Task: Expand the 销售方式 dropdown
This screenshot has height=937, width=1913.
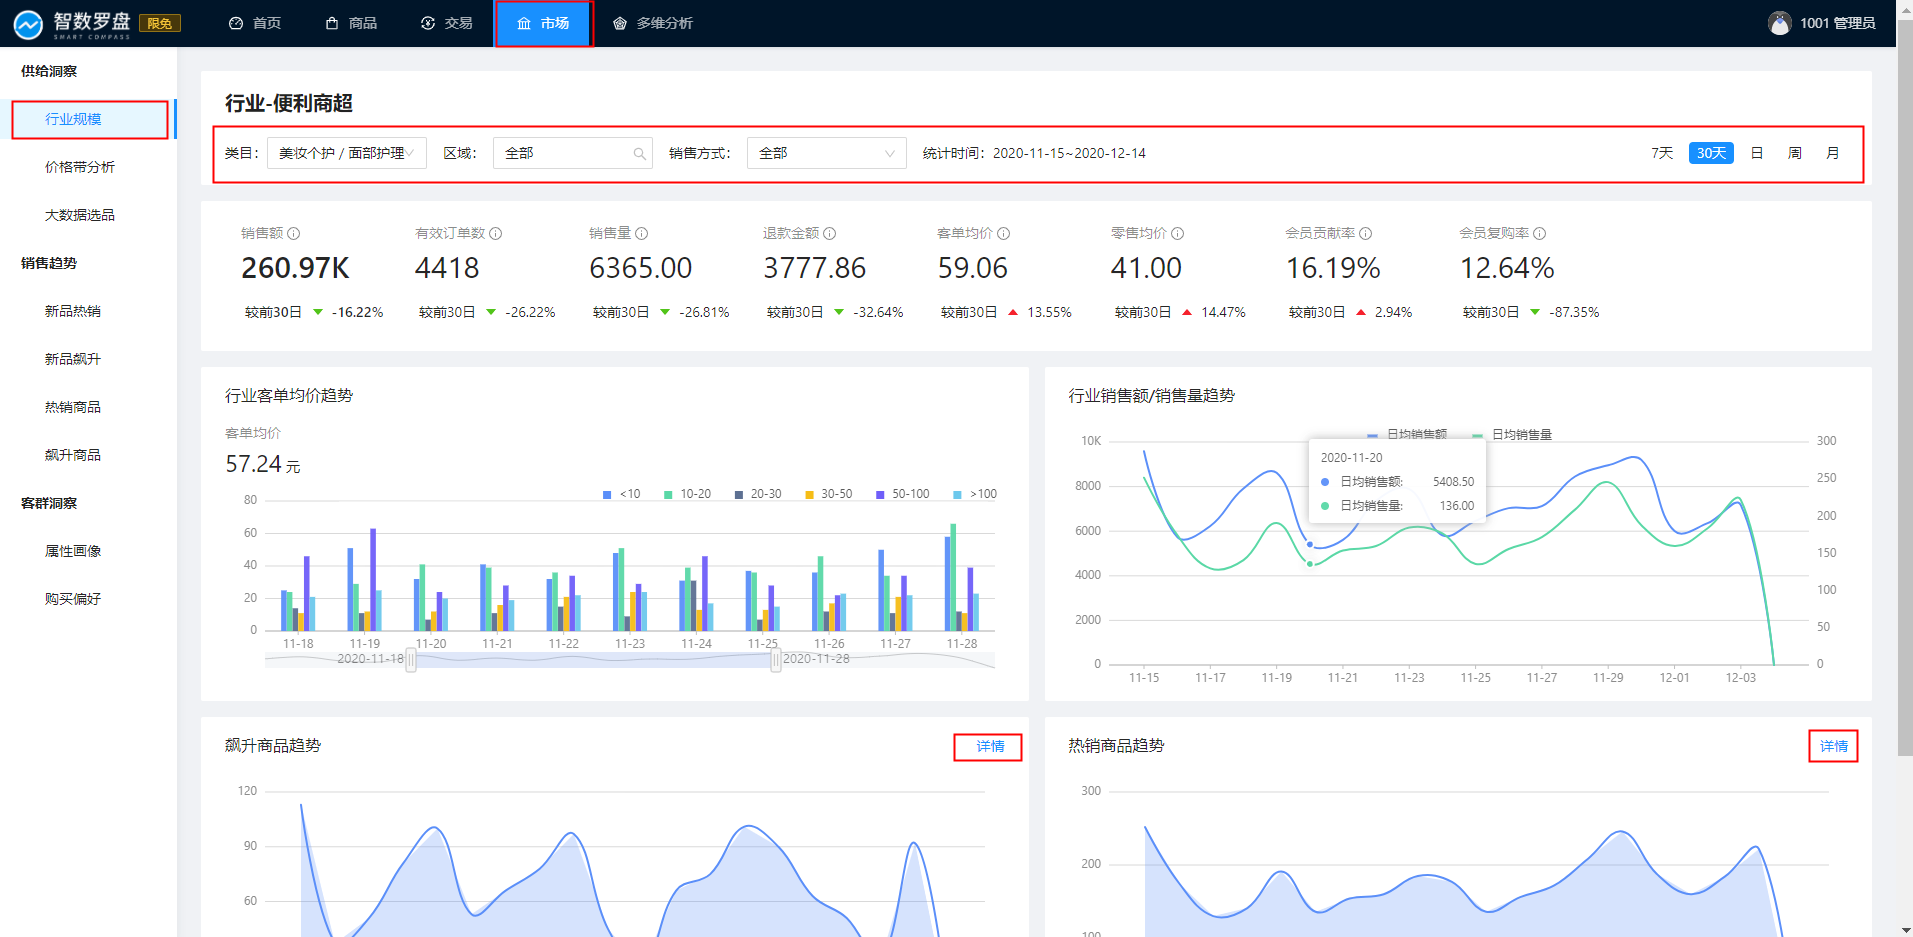Action: pyautogui.click(x=826, y=153)
